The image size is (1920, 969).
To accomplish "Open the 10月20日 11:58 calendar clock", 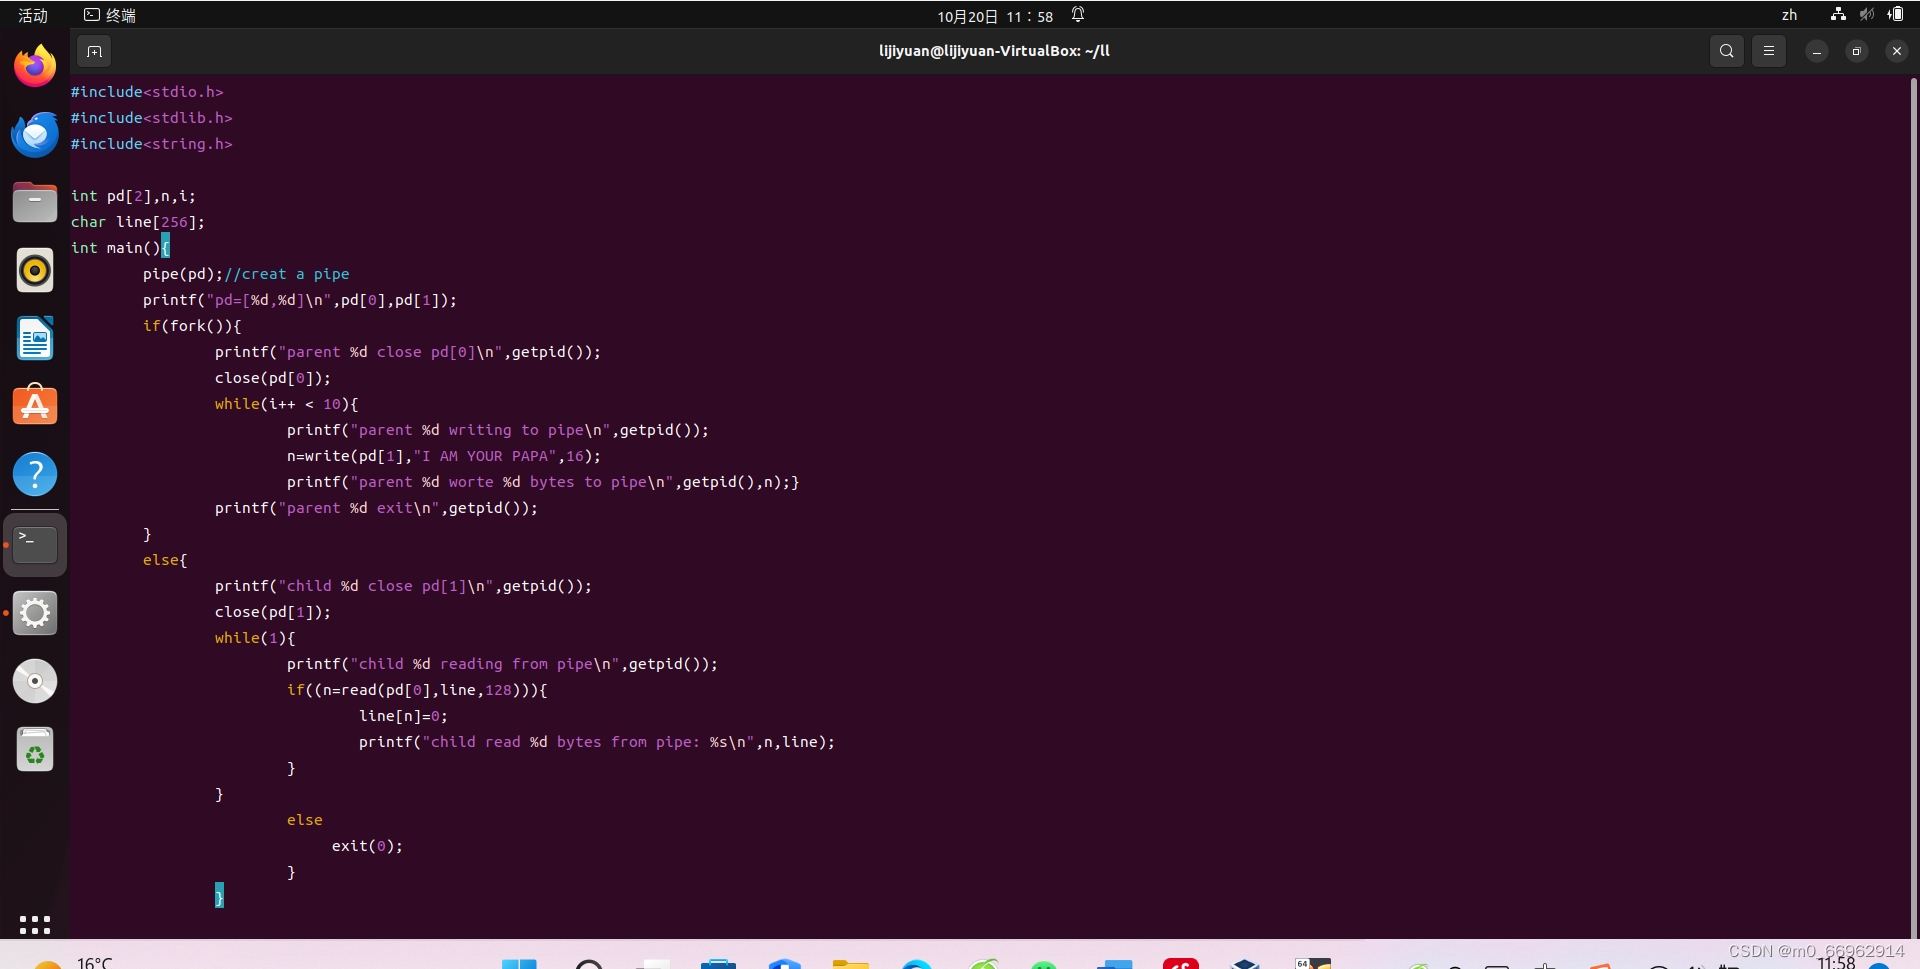I will pyautogui.click(x=995, y=16).
